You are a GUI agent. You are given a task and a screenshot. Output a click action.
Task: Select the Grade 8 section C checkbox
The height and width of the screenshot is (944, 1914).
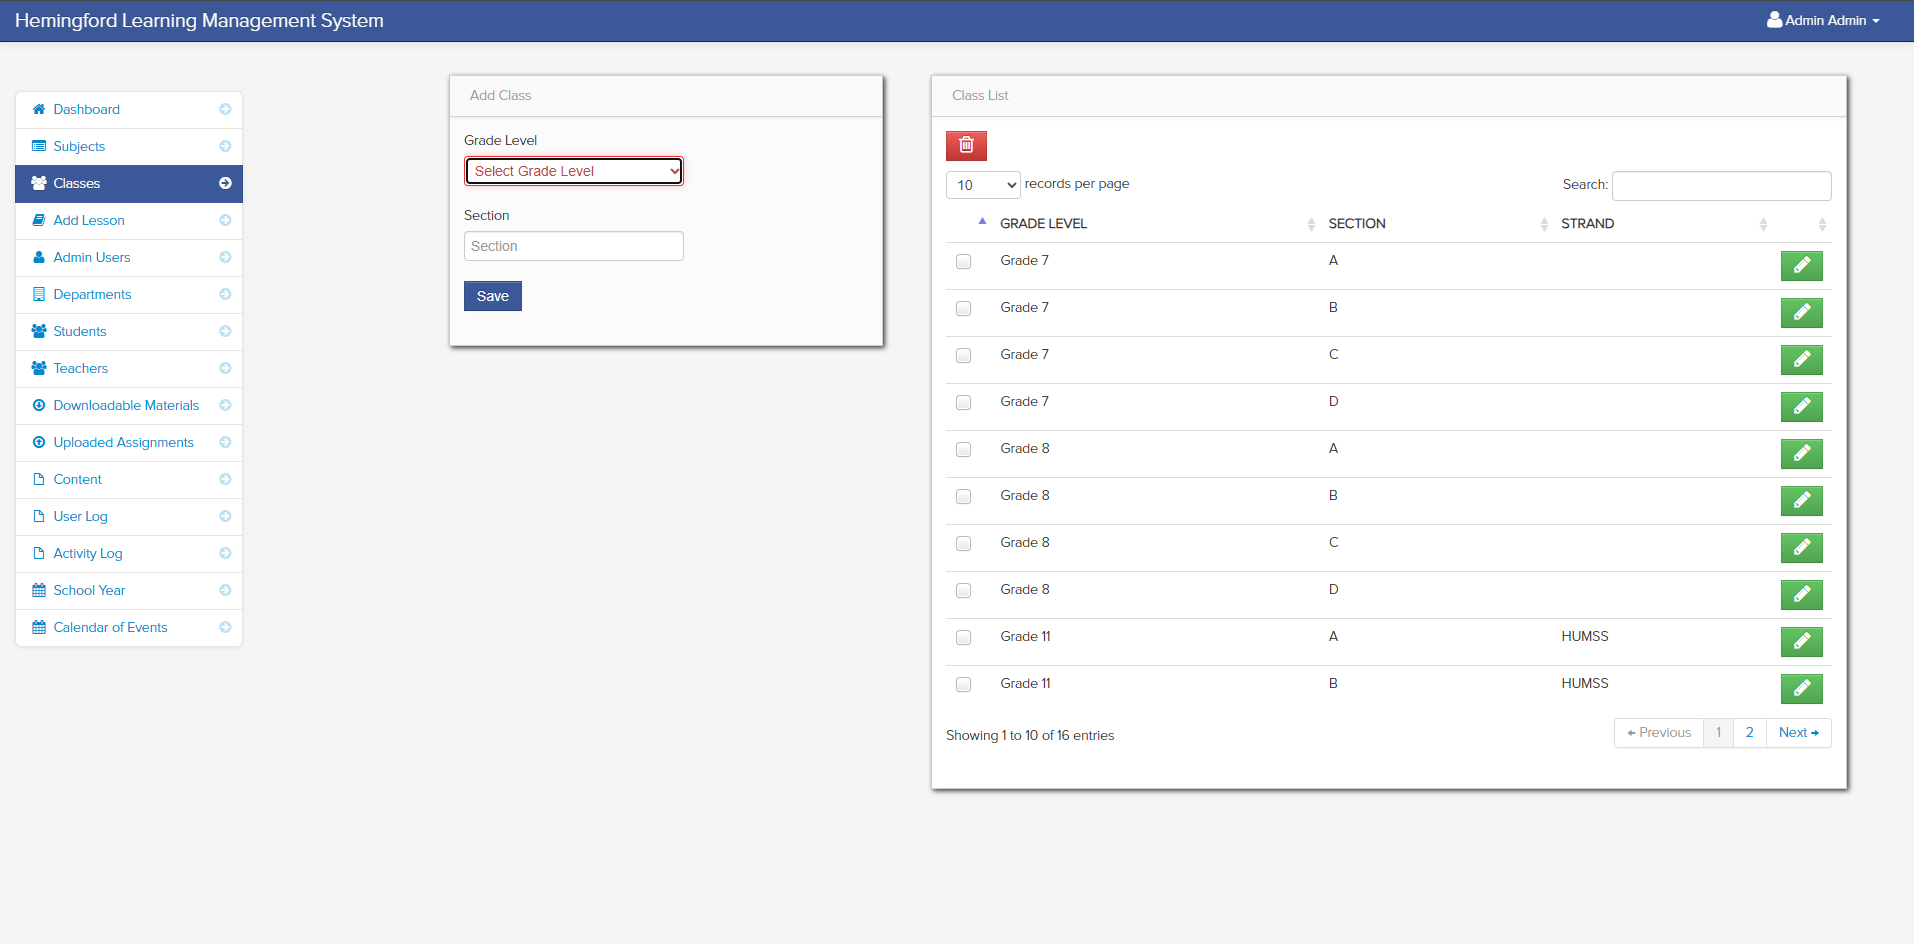point(963,543)
